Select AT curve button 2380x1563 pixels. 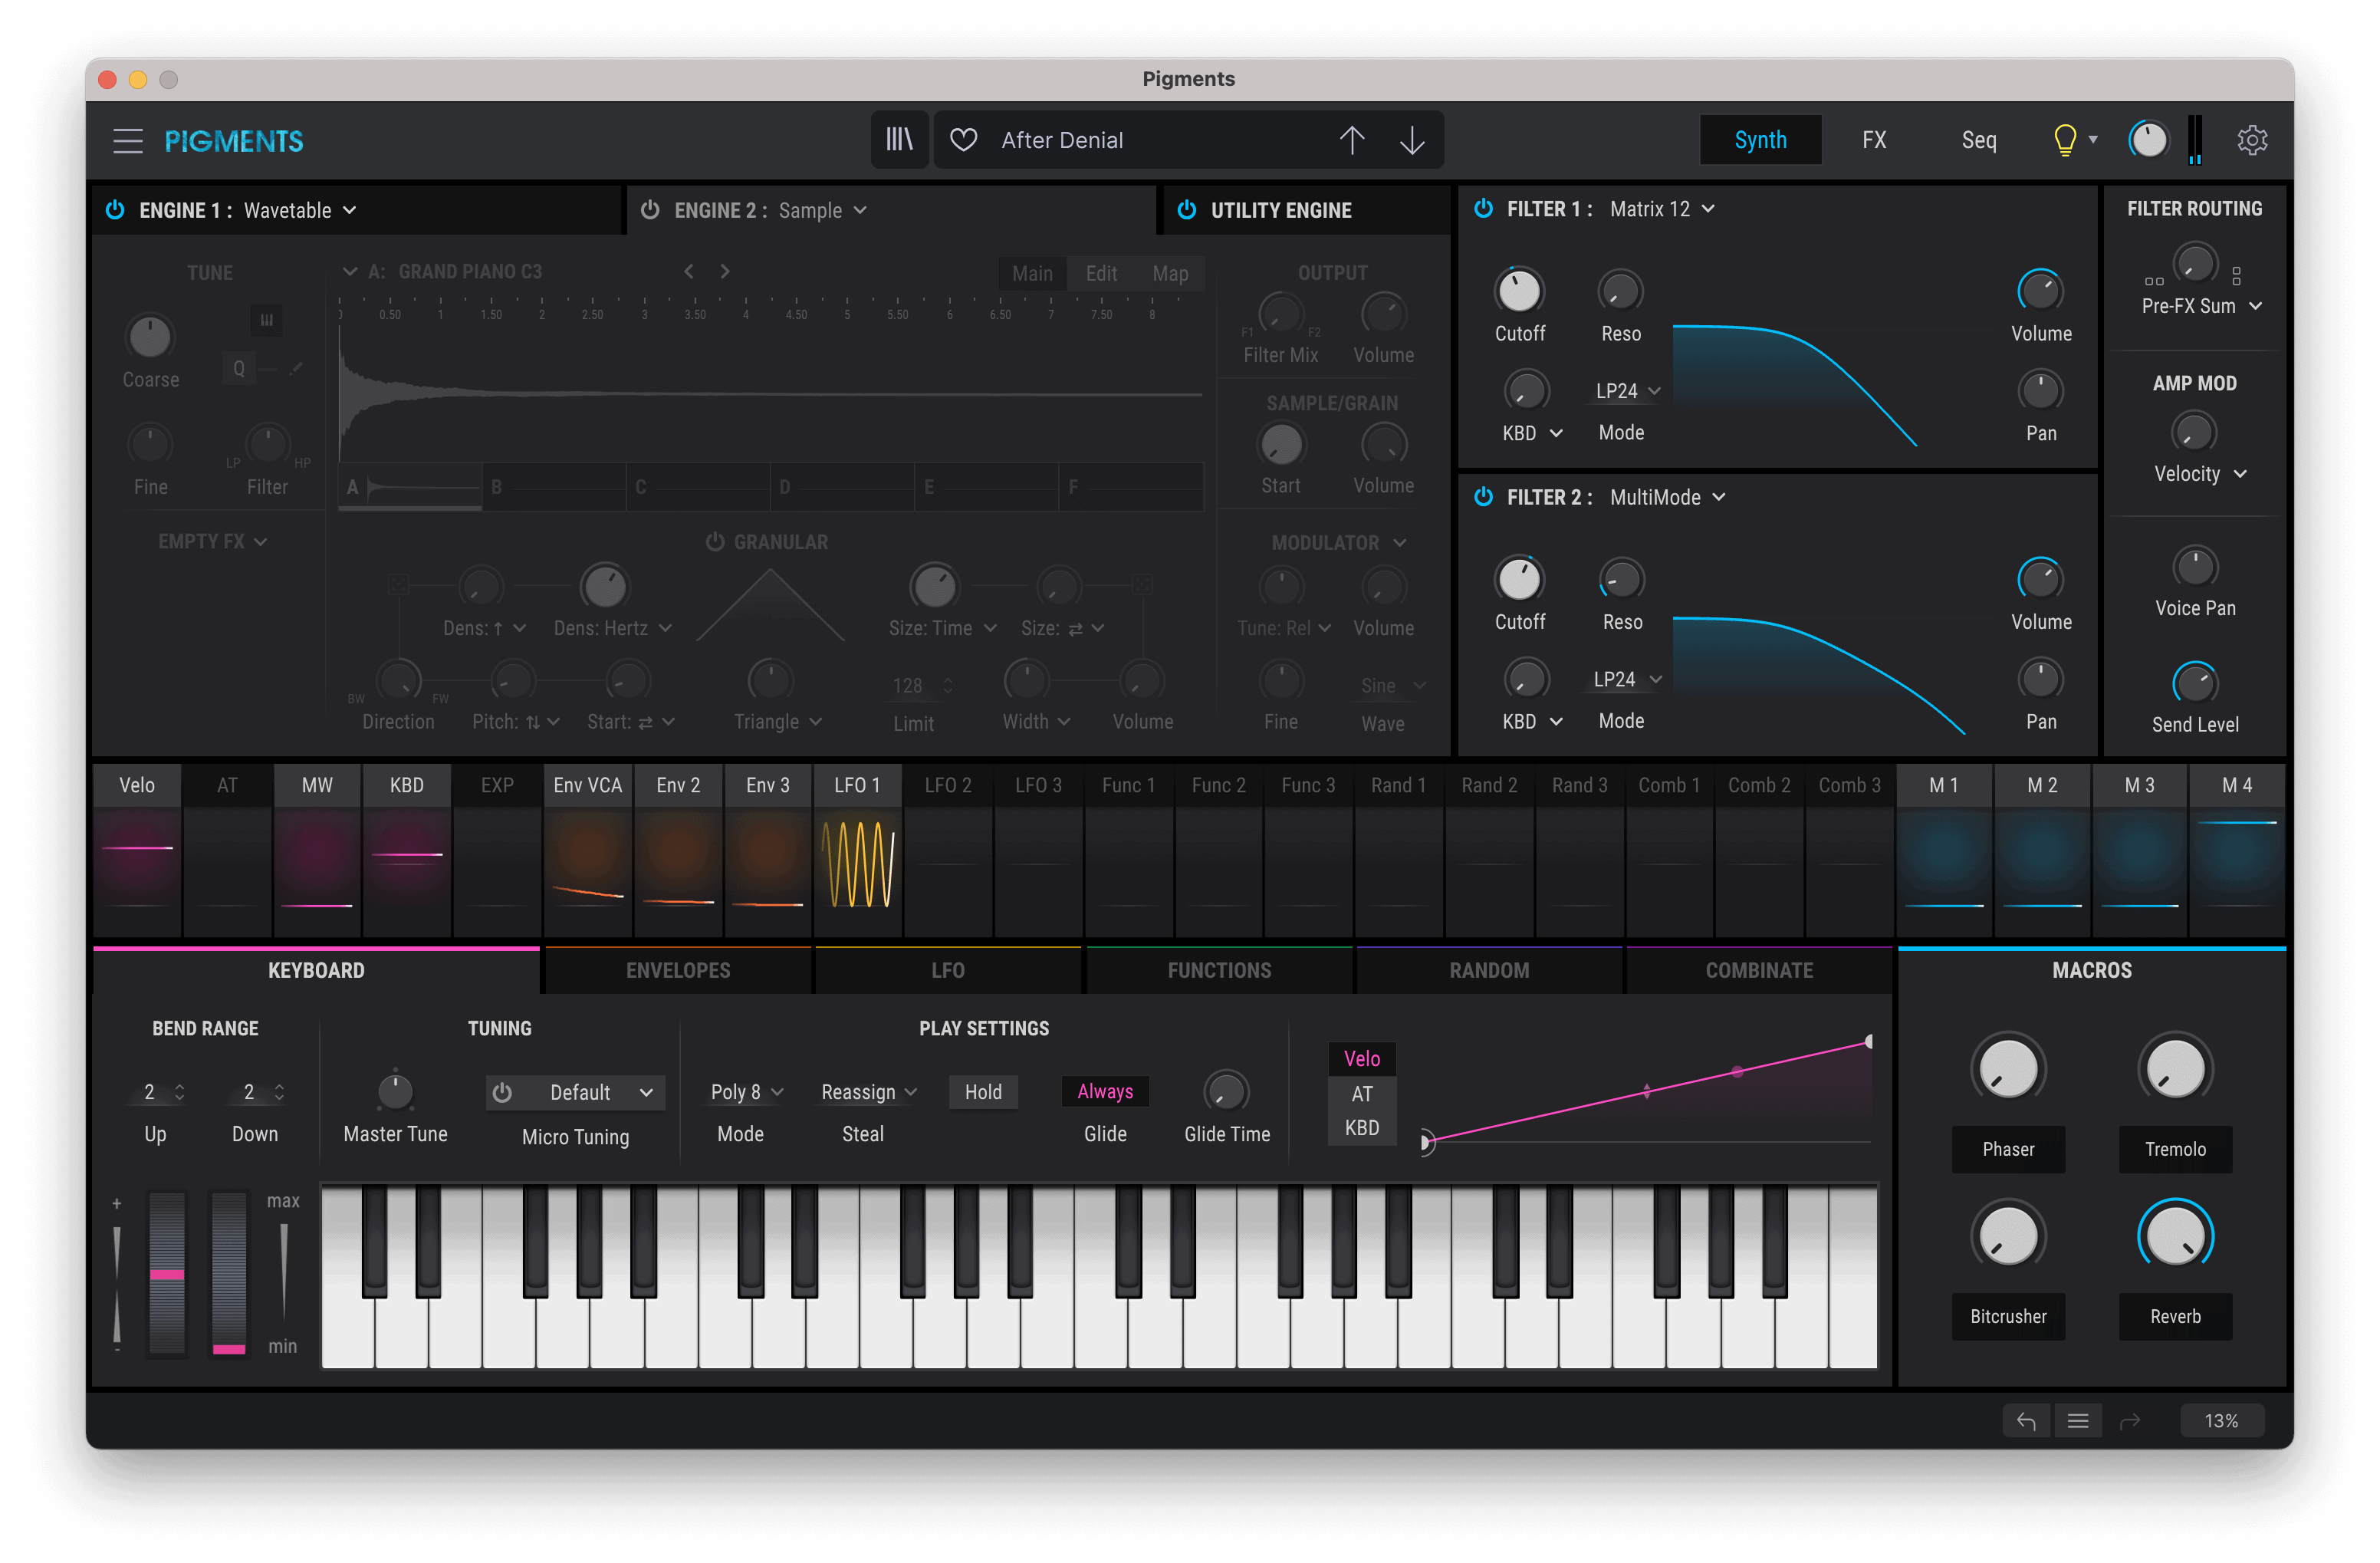tap(1361, 1093)
